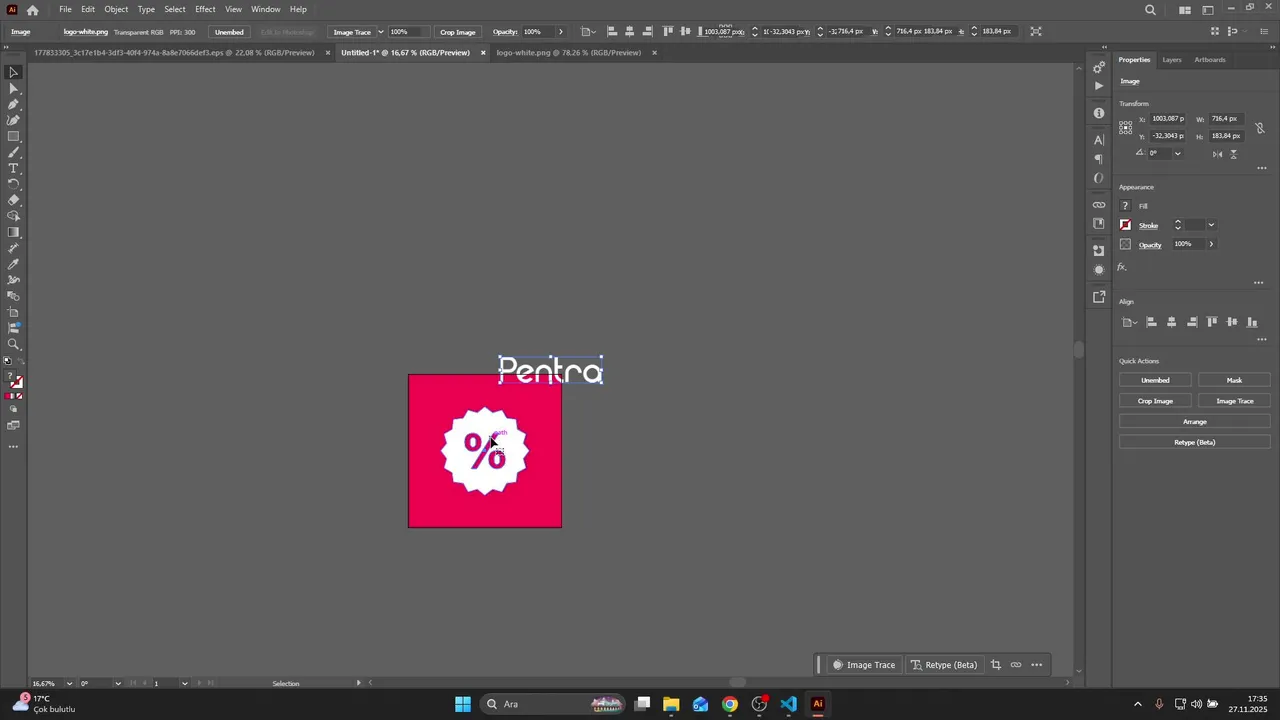The width and height of the screenshot is (1280, 720).
Task: Select the Gradient tool
Action: point(14,232)
